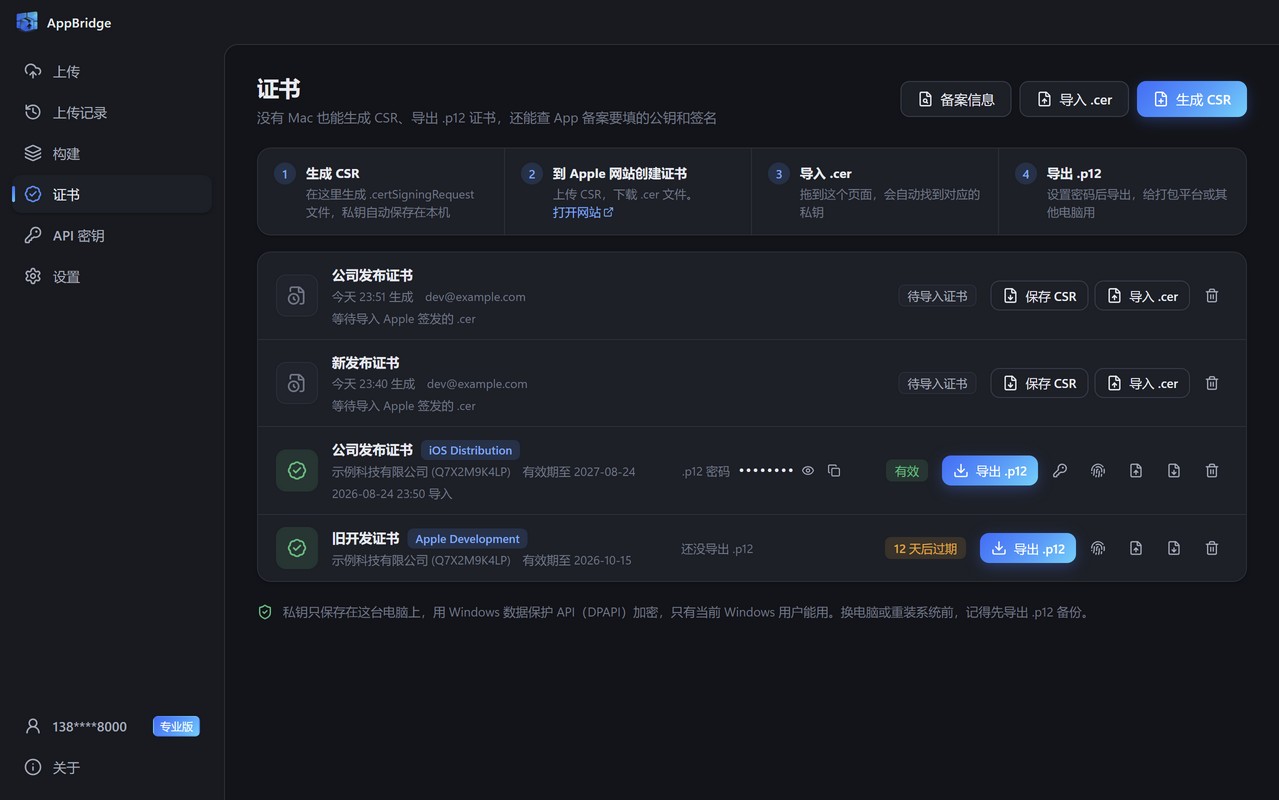Click file-upload icon in iOS Distribution row
1279x800 pixels.
point(1136,471)
